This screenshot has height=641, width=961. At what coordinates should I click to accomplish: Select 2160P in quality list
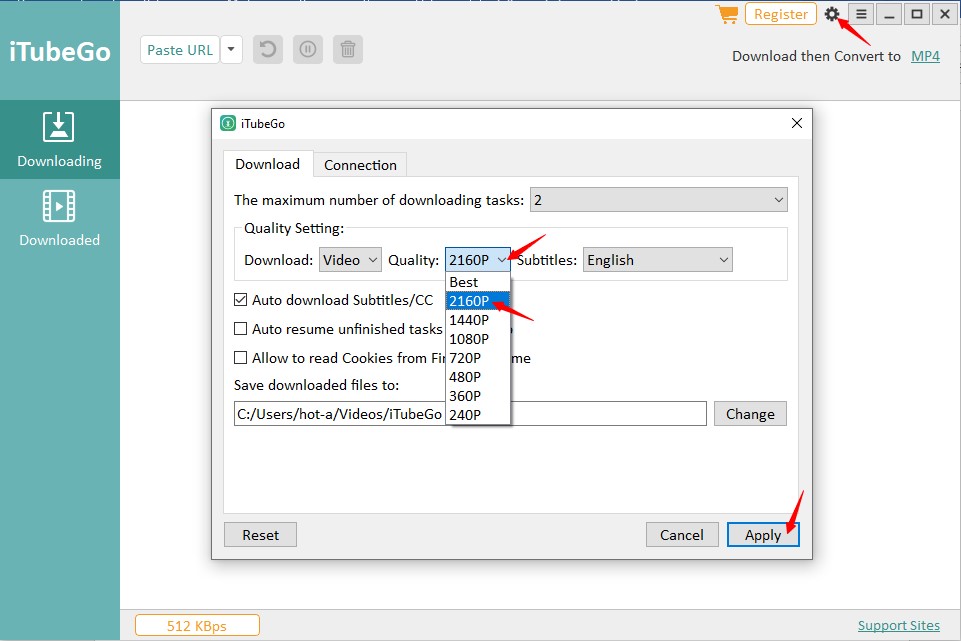477,301
